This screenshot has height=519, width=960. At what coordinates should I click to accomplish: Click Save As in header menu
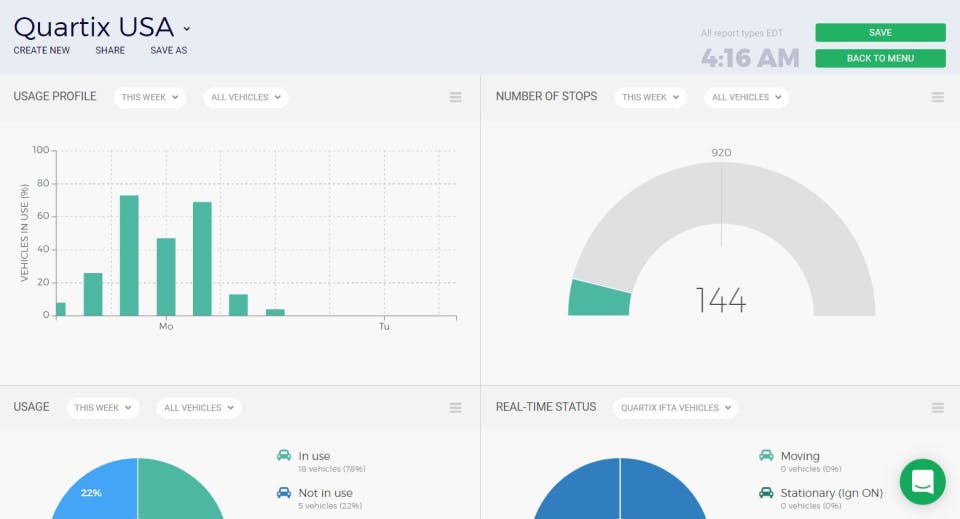169,50
